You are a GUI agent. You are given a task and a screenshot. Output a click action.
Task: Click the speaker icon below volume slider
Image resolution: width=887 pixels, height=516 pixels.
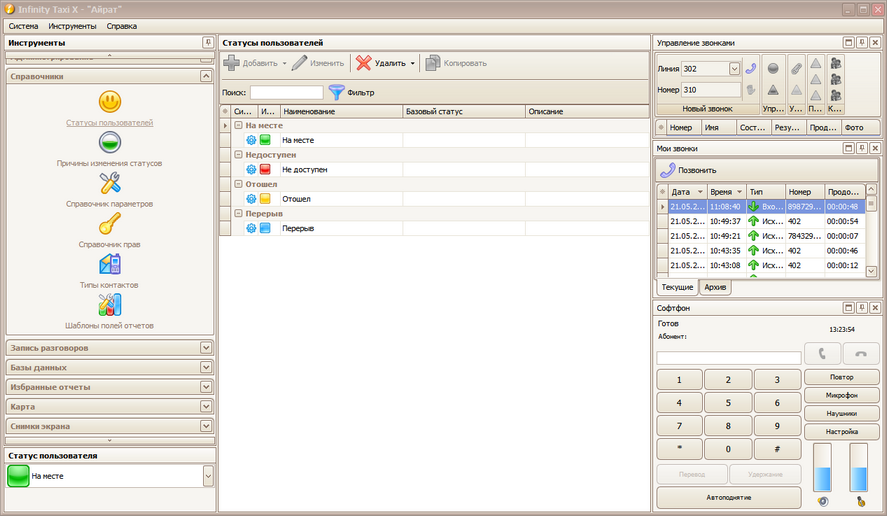point(823,501)
